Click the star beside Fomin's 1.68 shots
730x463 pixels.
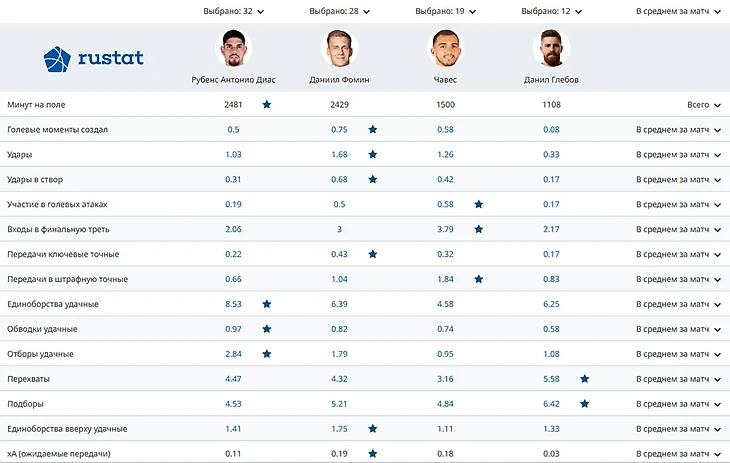pos(372,154)
